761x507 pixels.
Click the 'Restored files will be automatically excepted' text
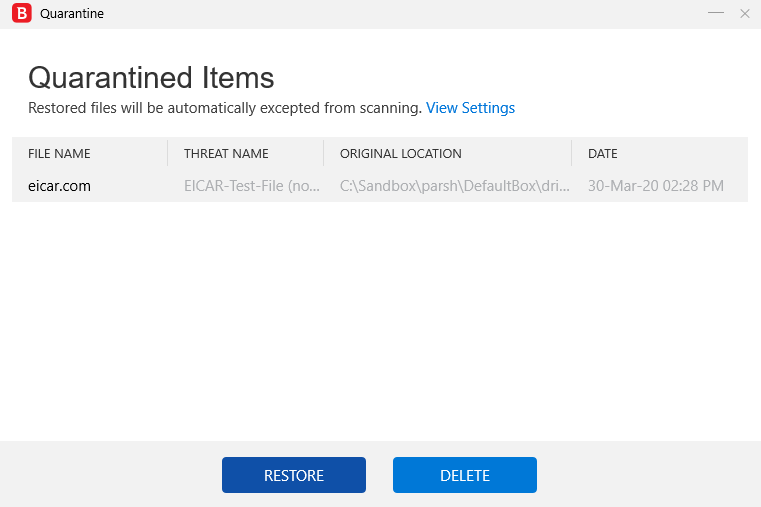tap(224, 108)
